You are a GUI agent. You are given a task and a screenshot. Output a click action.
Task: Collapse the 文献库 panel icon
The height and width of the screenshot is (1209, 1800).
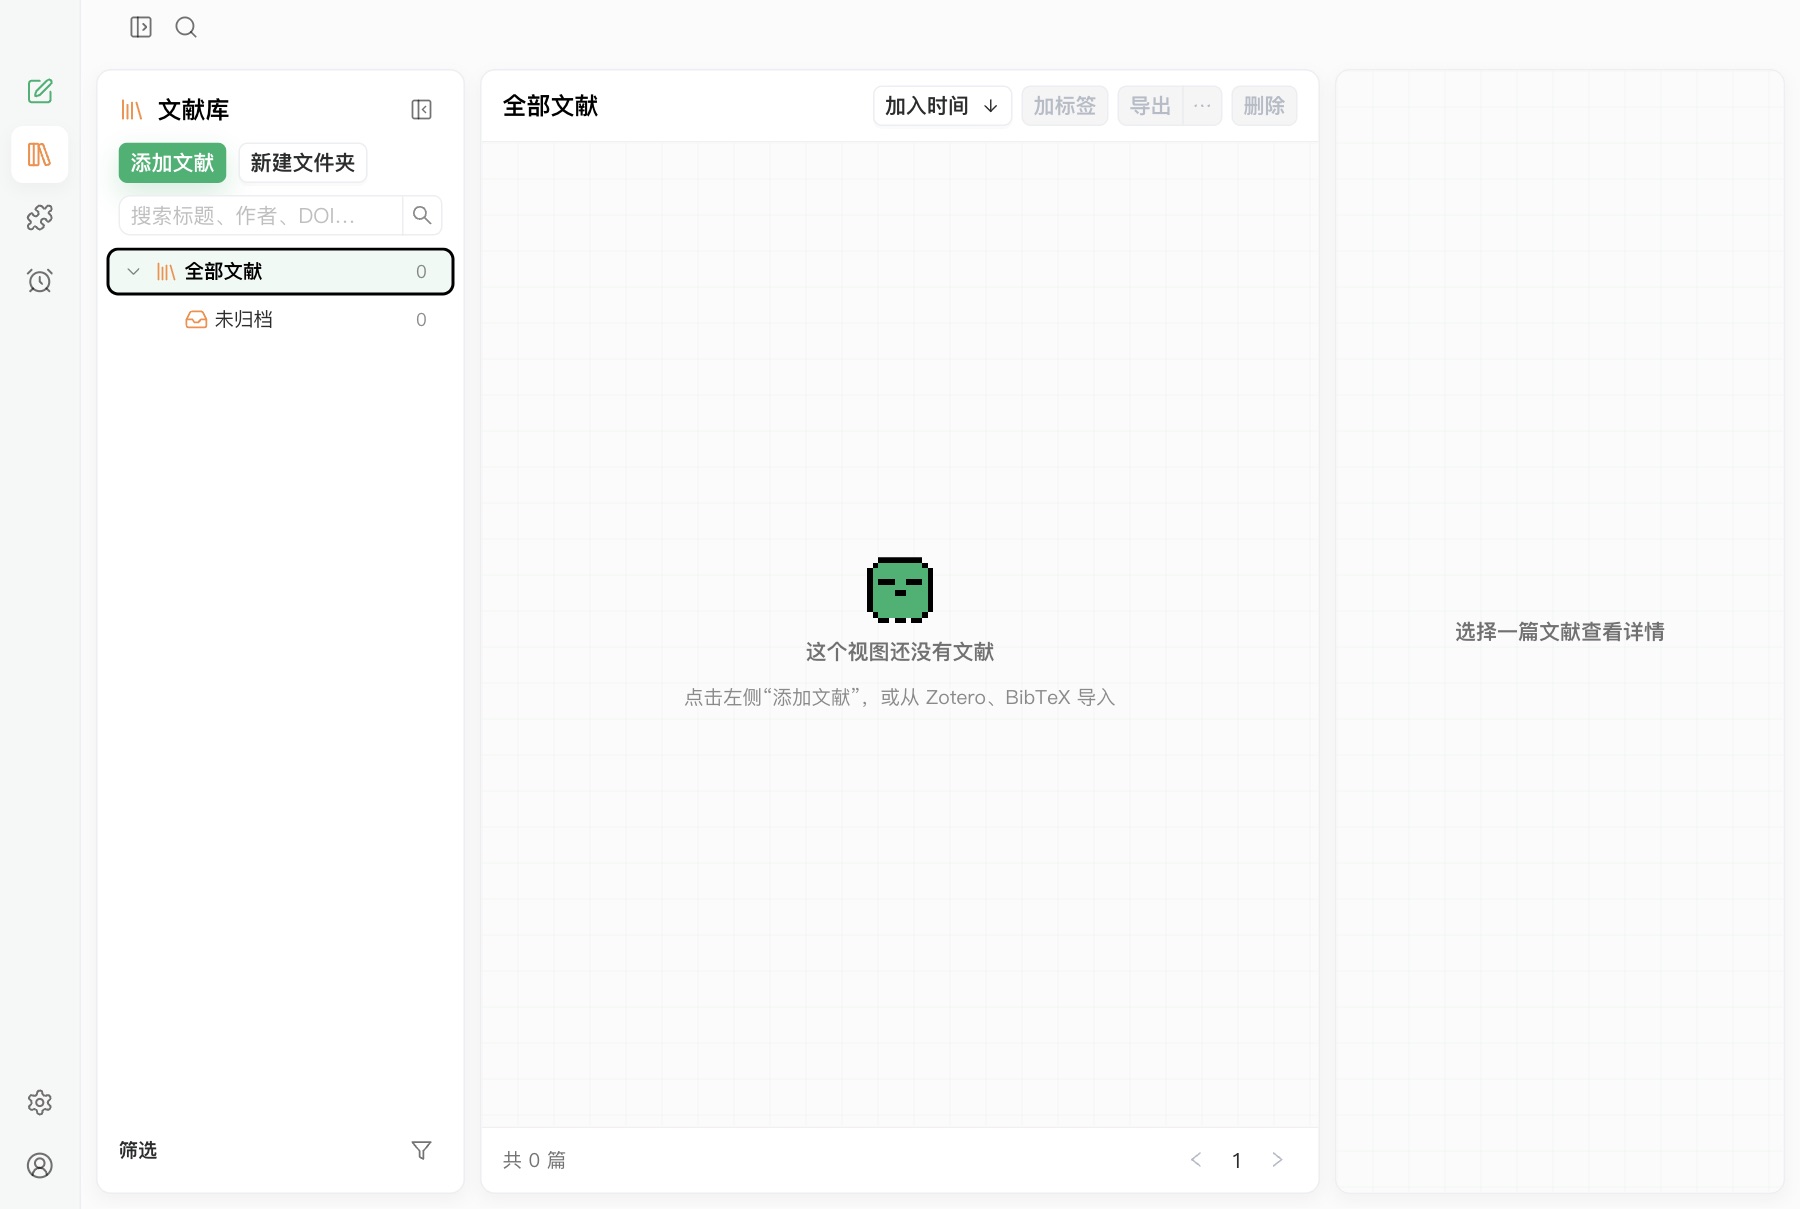coord(422,109)
